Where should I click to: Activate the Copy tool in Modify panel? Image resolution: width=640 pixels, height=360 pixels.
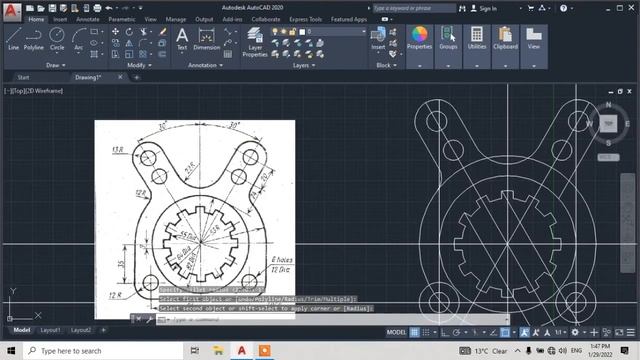[x=116, y=43]
